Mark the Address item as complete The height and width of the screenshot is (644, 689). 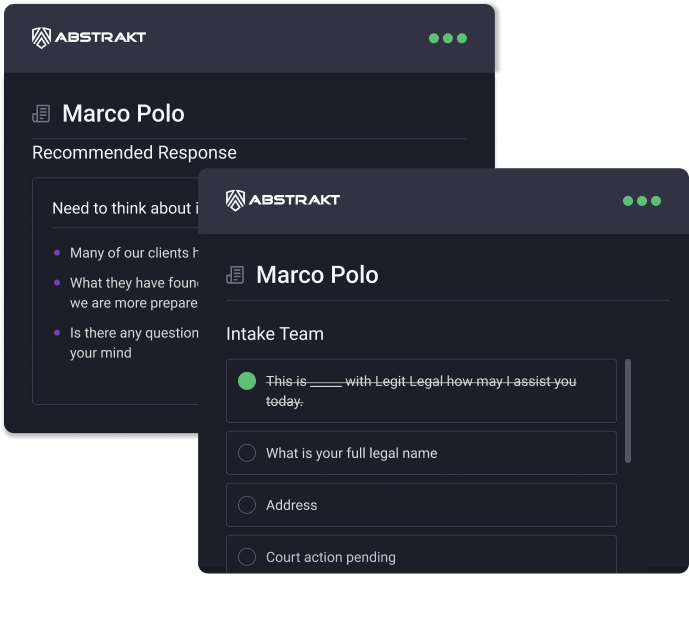point(247,505)
